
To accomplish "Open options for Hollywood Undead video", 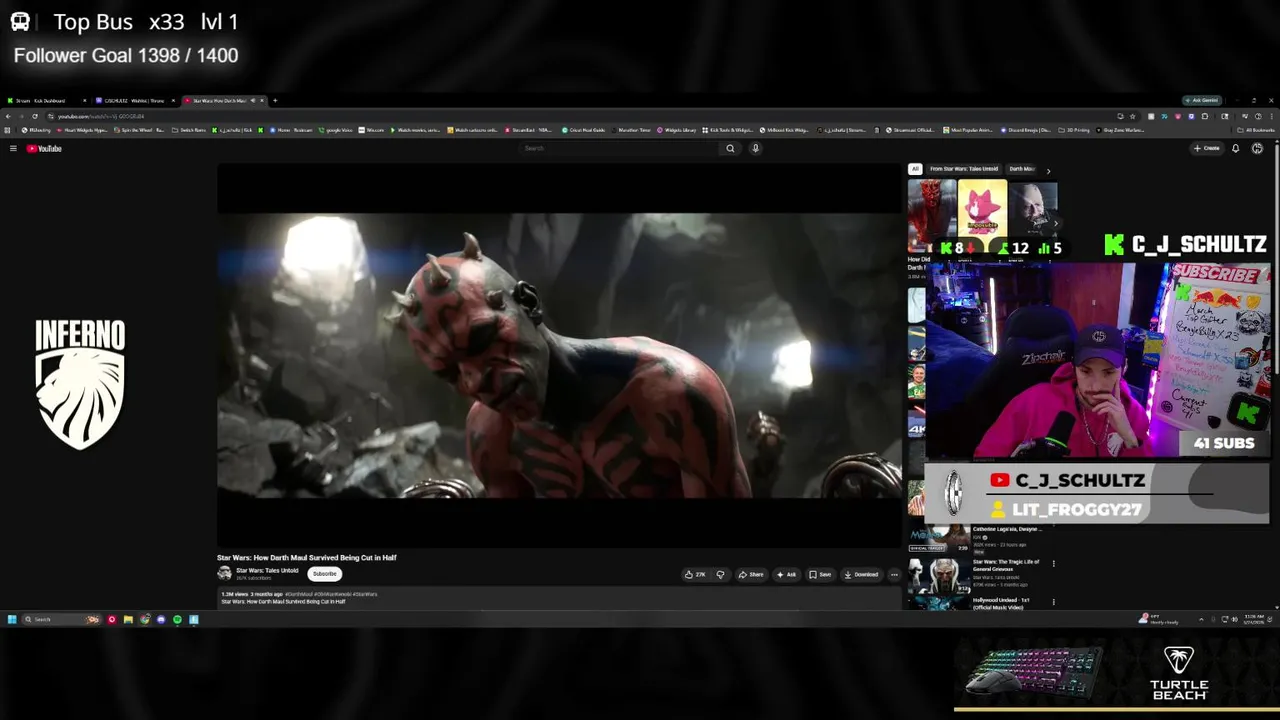I will (x=1053, y=601).
